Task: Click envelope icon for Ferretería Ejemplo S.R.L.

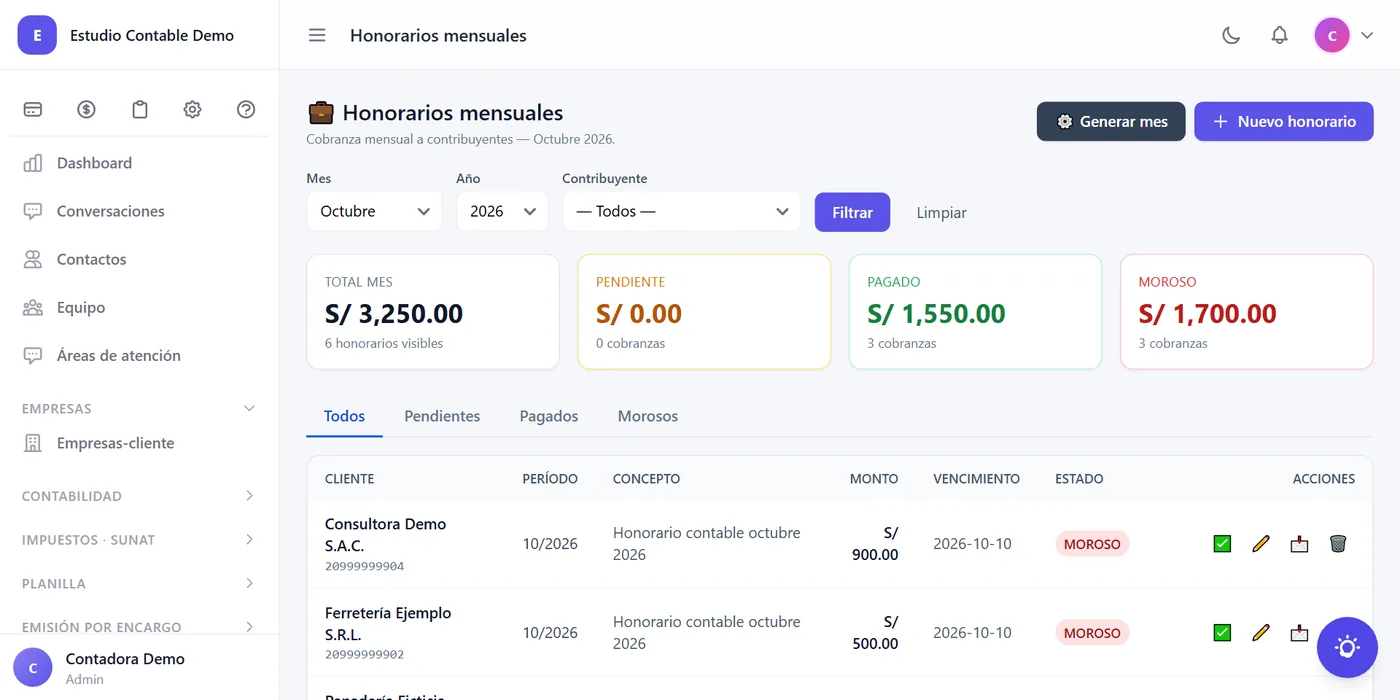Action: 1299,633
